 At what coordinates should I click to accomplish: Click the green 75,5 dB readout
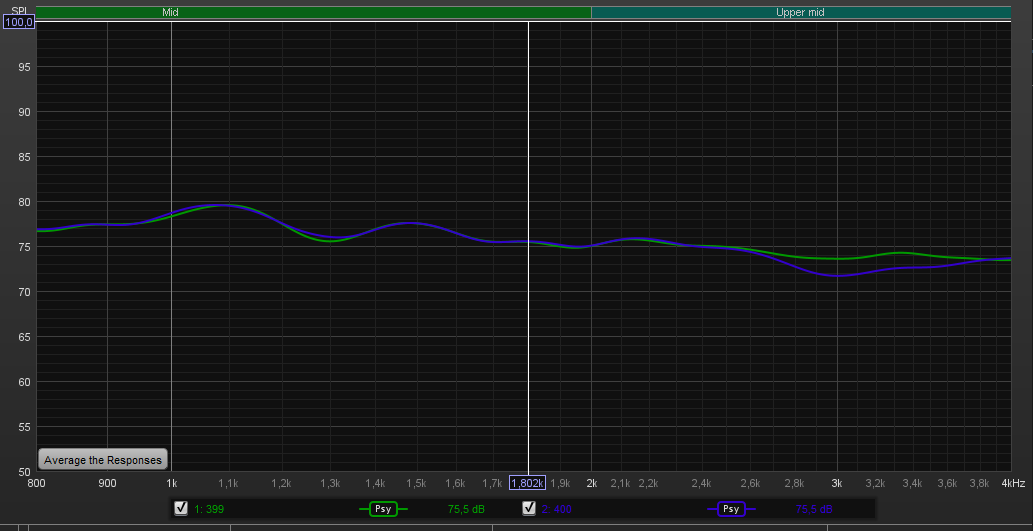(466, 509)
